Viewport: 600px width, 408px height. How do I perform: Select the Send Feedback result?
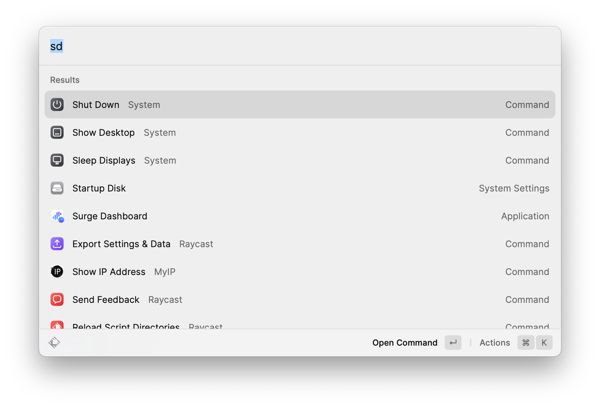pos(300,299)
